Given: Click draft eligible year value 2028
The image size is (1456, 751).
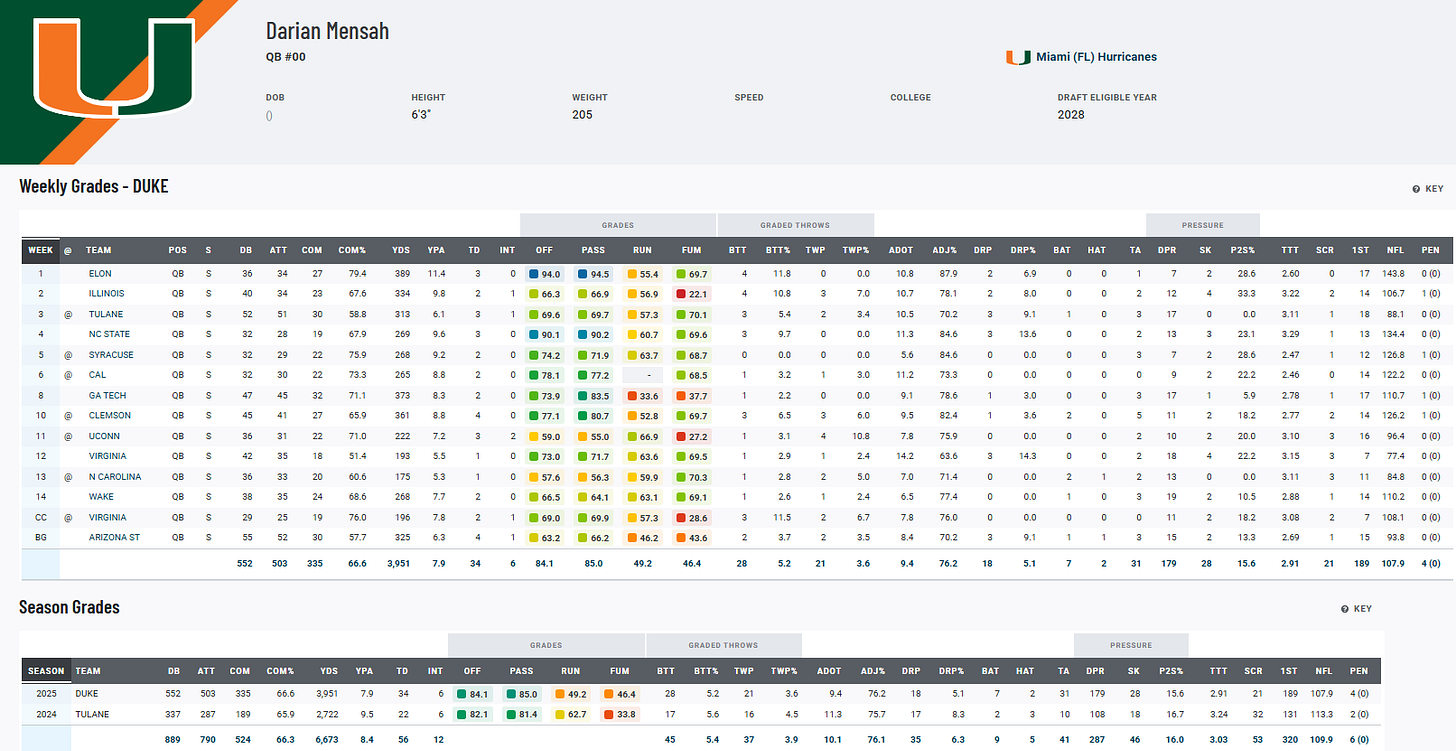Looking at the screenshot, I should coord(1071,114).
